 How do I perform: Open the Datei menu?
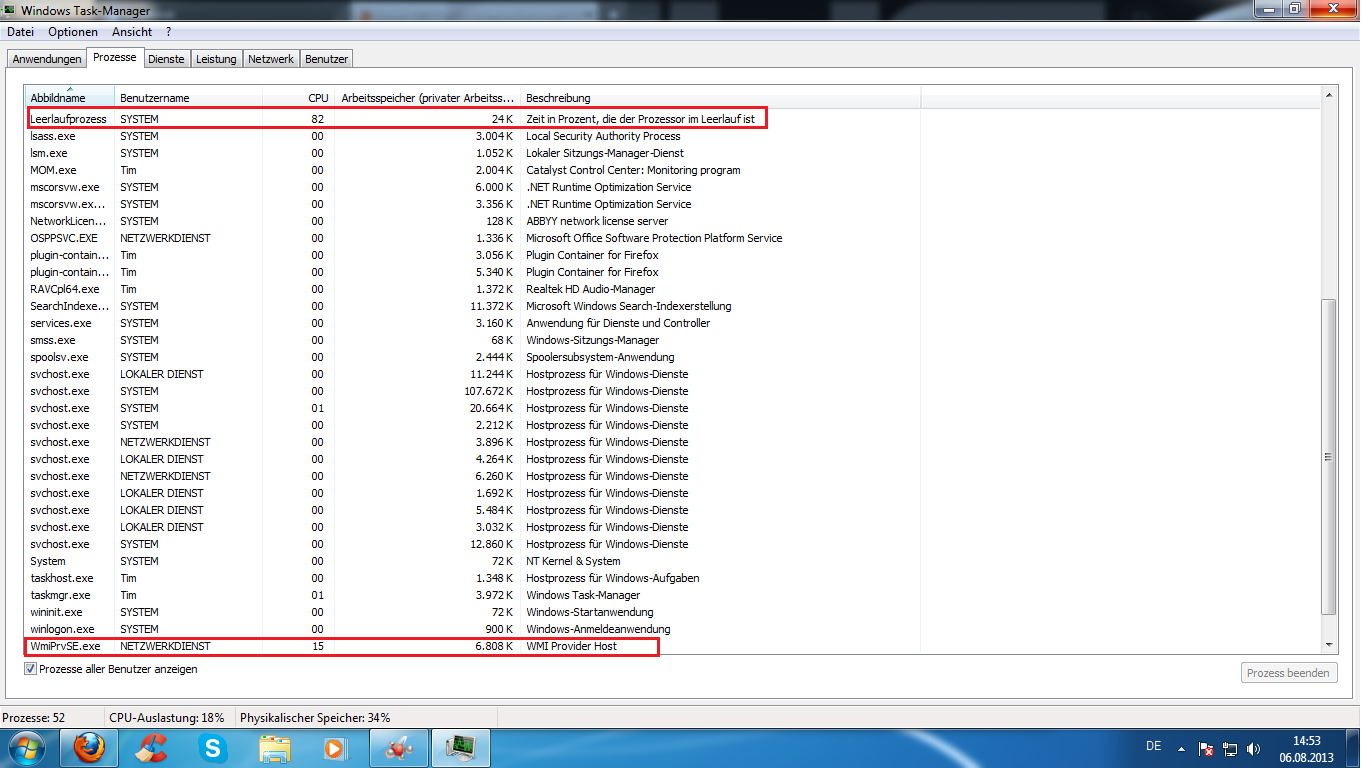(20, 32)
